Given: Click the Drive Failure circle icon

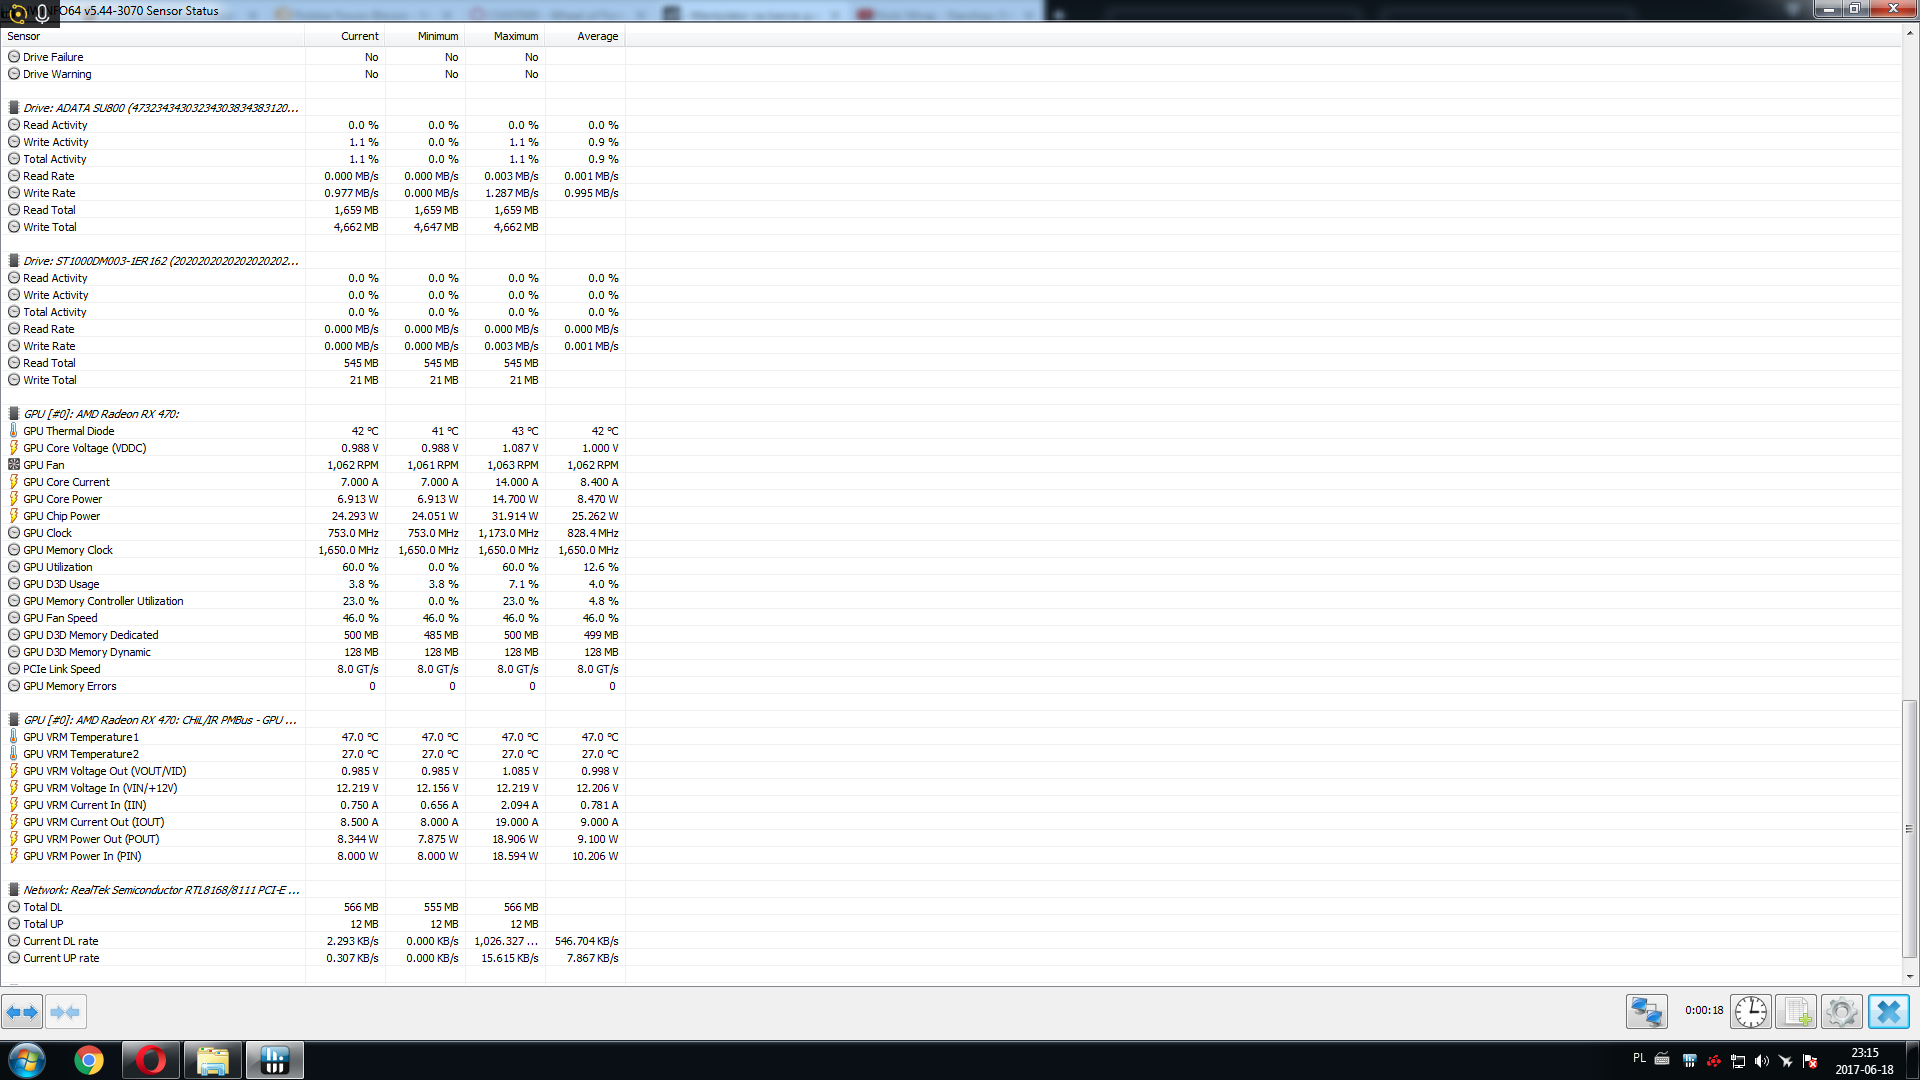Looking at the screenshot, I should coord(14,57).
